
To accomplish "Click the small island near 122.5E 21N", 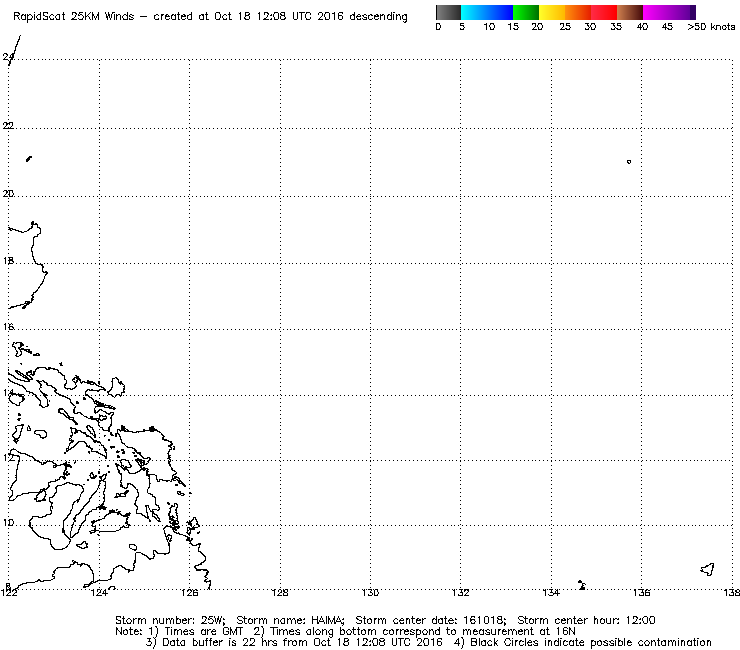I will pyautogui.click(x=29, y=159).
